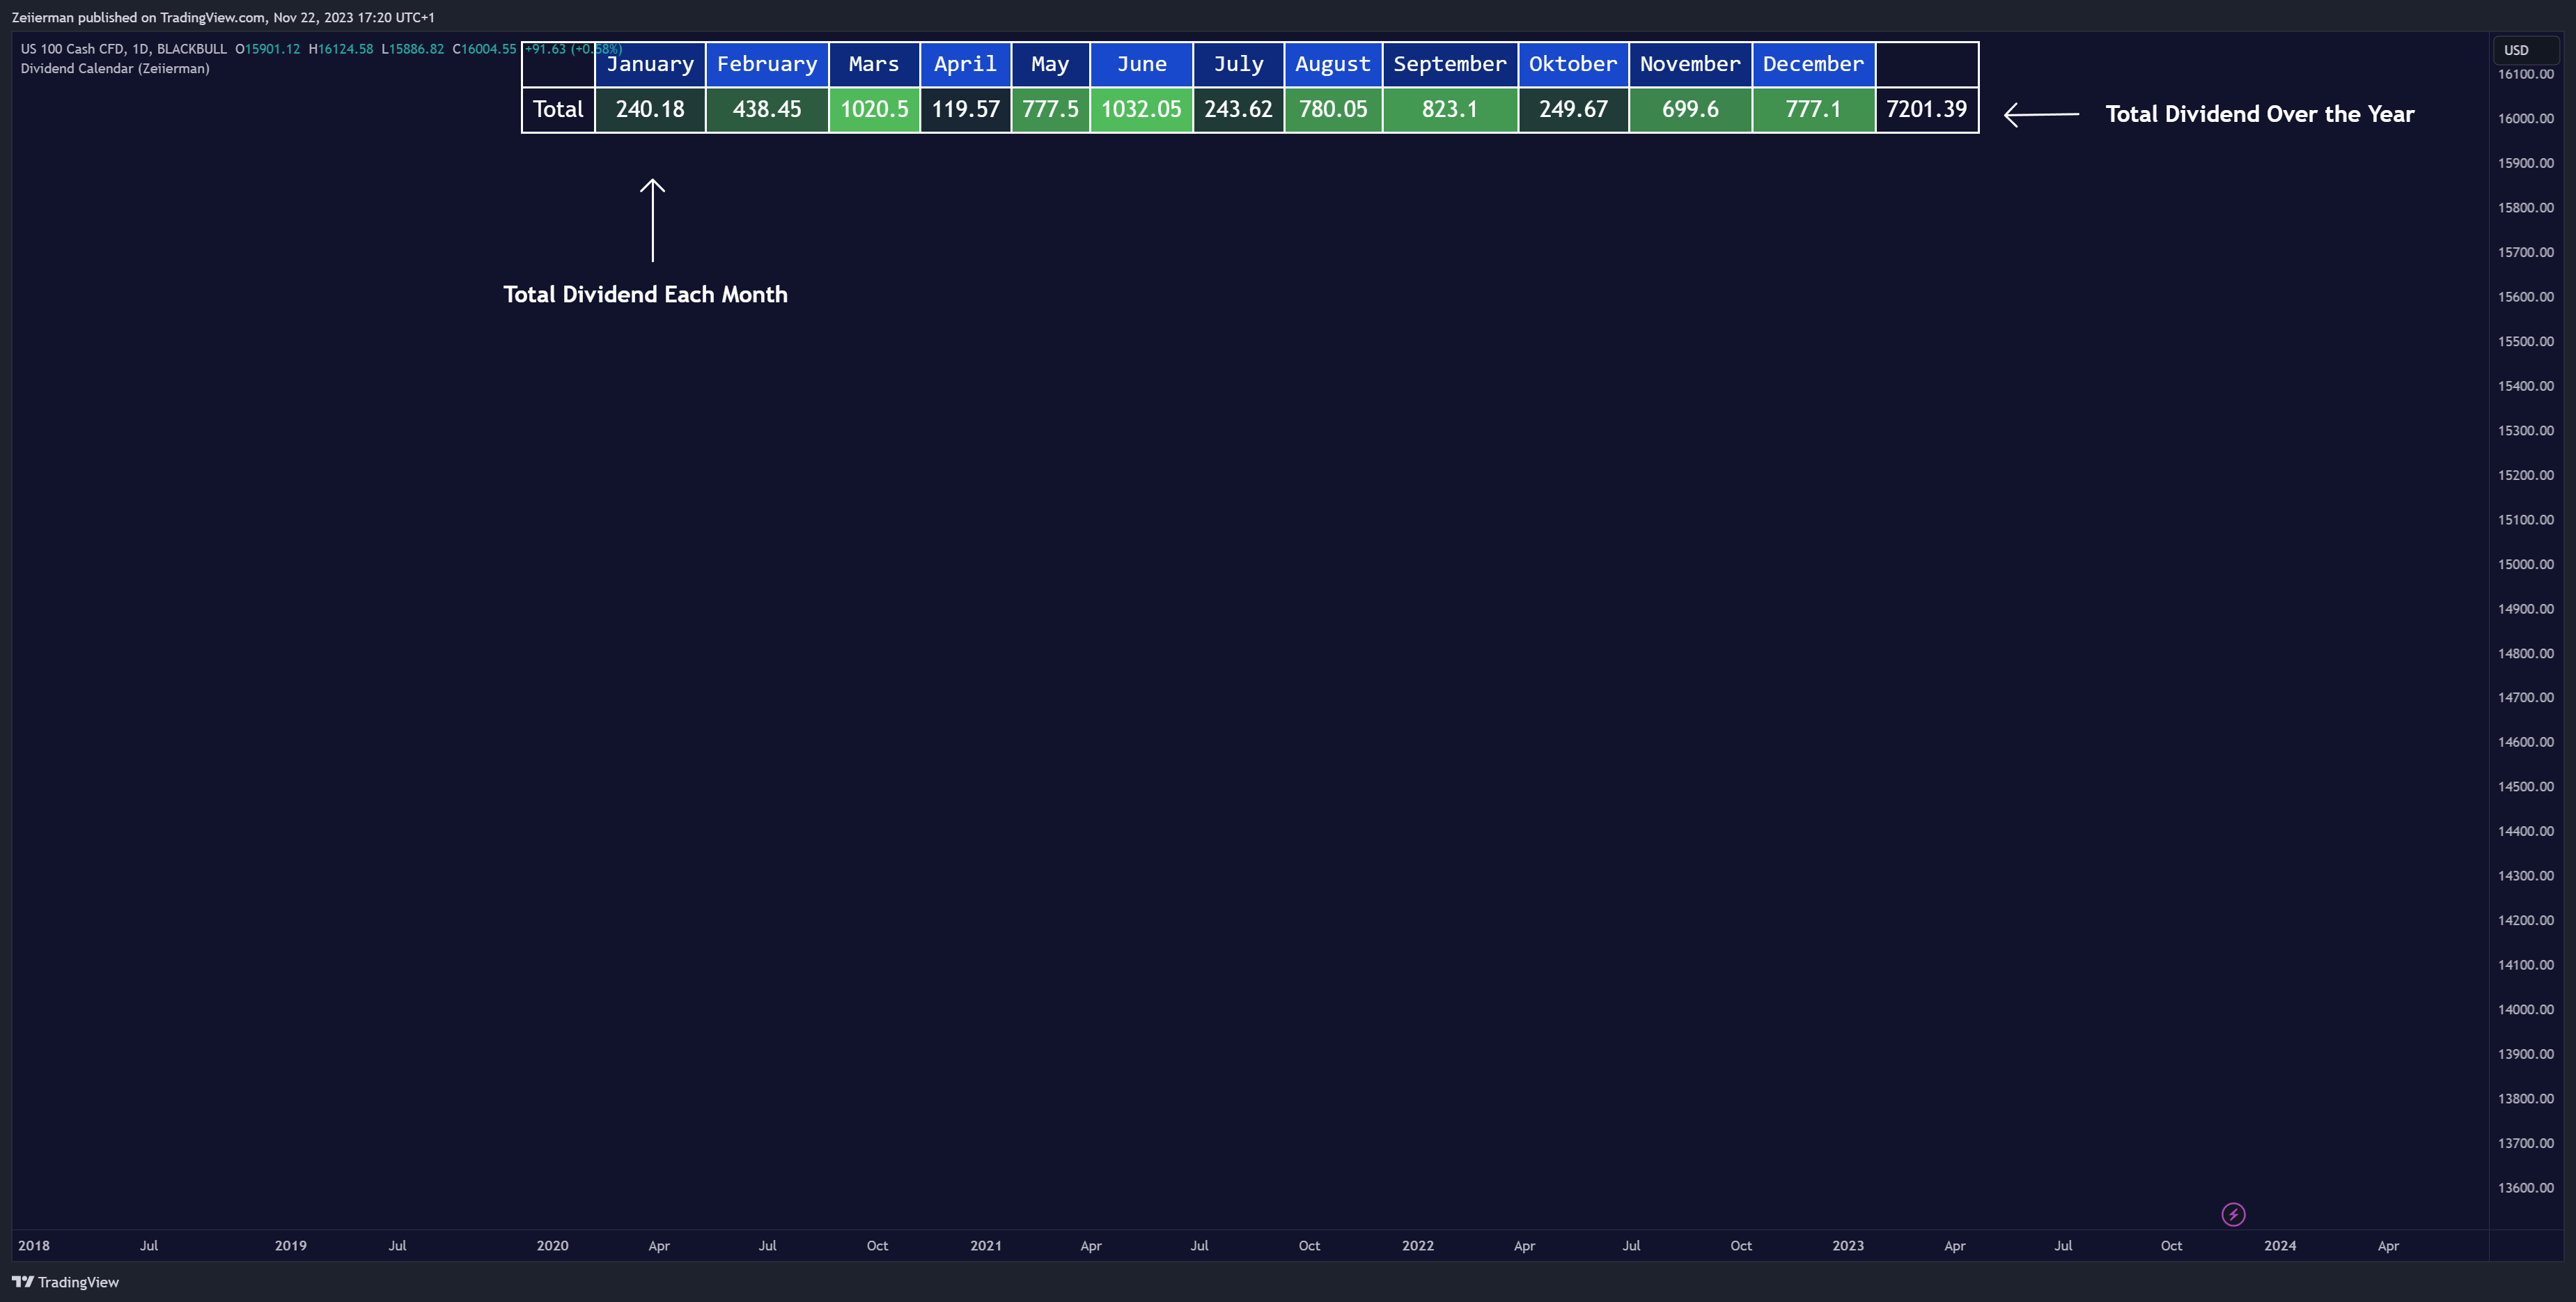Select the Oktober header cell
The height and width of the screenshot is (1302, 2576).
coord(1573,64)
